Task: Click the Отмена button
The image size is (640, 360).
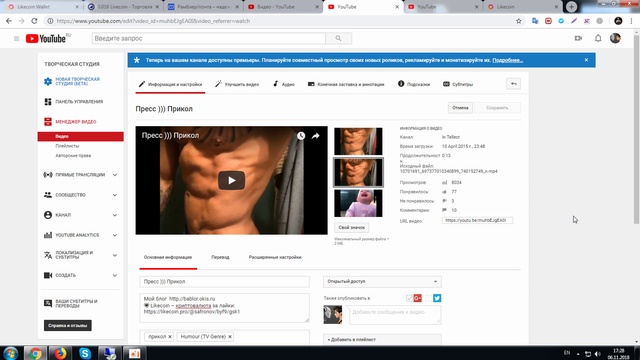Action: coord(460,108)
